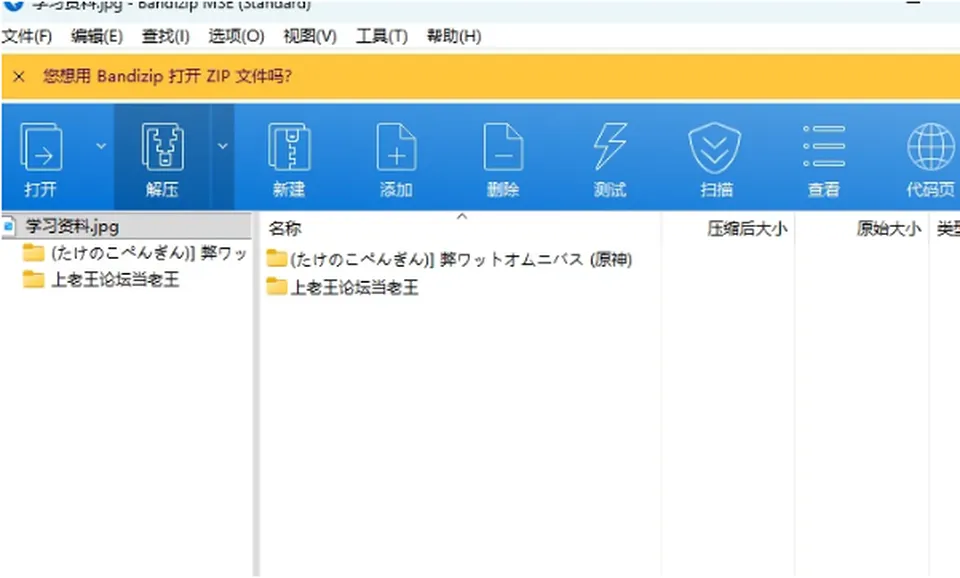This screenshot has height=578, width=960.
Task: Click the Open (打开) toolbar icon
Action: coord(40,147)
